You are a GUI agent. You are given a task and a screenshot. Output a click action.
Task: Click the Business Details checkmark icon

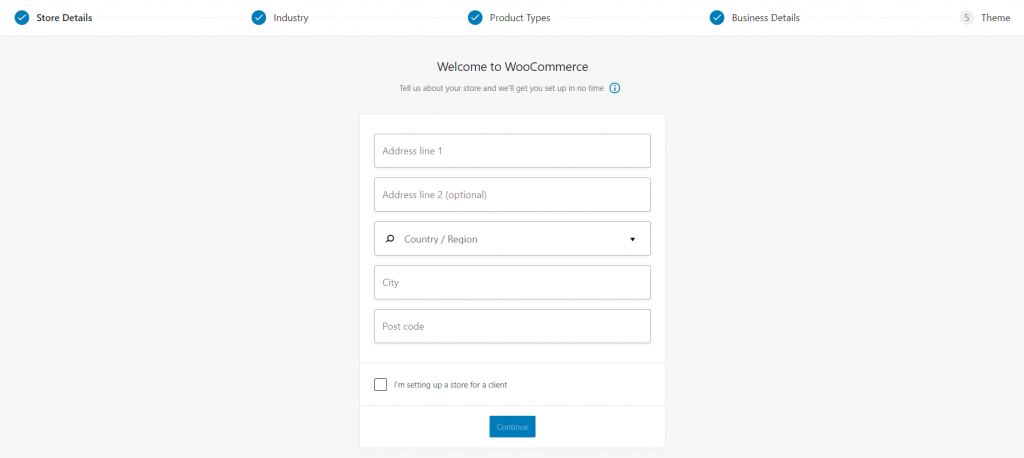(x=717, y=18)
